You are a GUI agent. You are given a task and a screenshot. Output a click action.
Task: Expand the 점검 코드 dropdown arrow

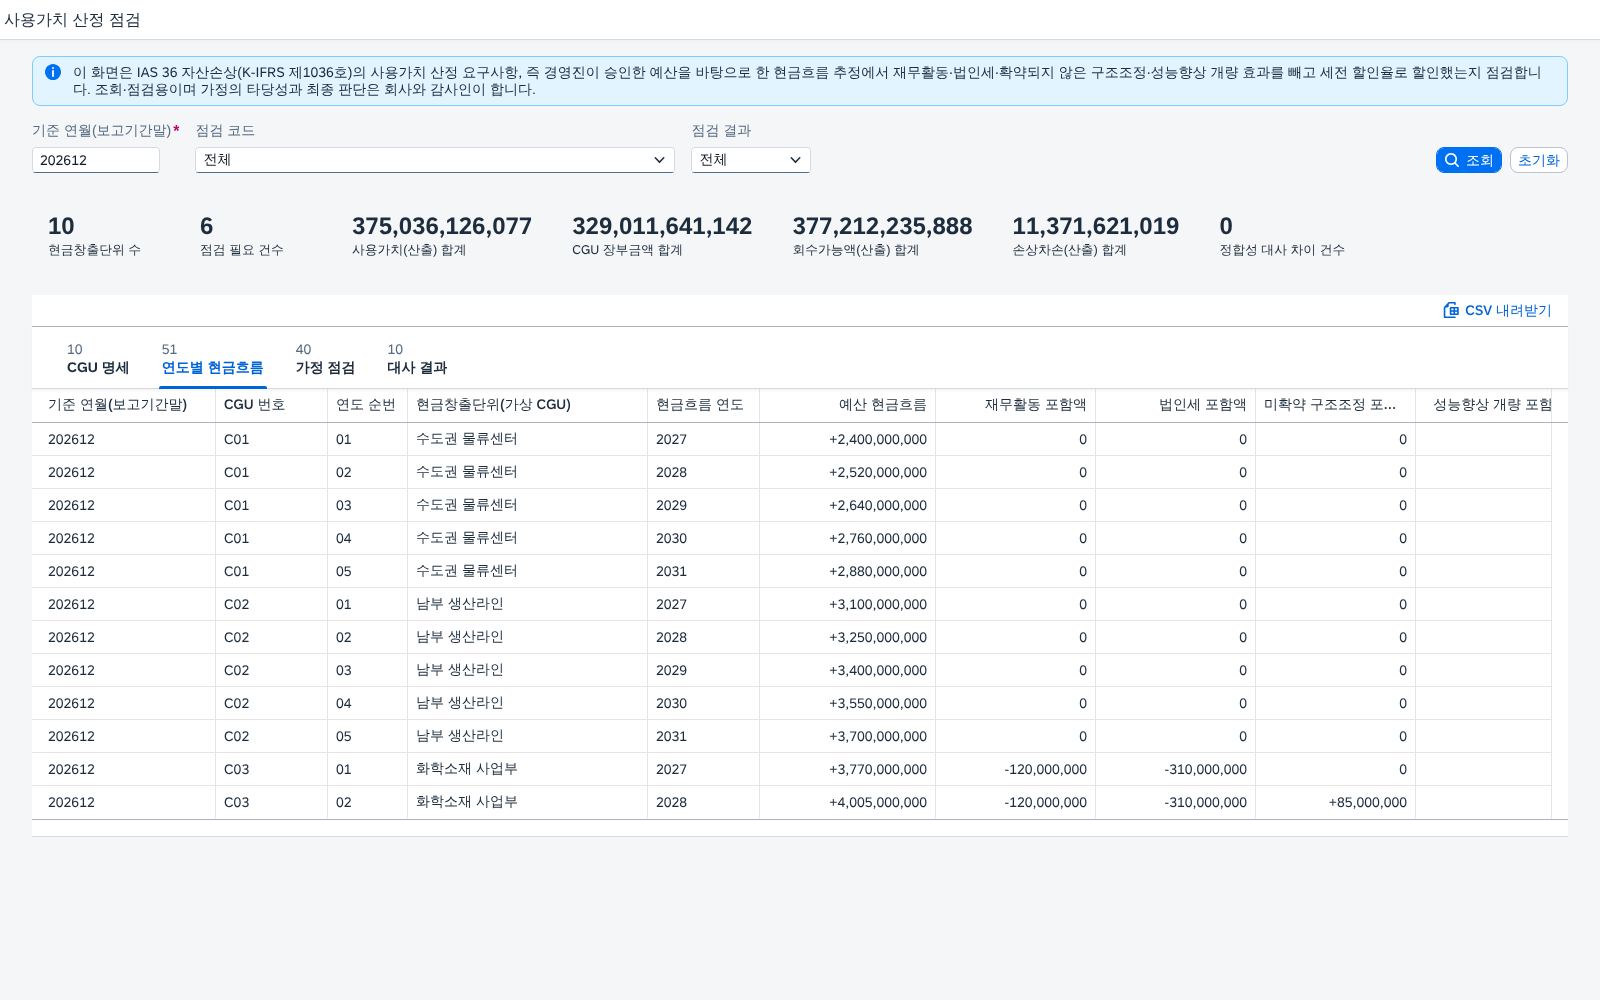pos(659,160)
